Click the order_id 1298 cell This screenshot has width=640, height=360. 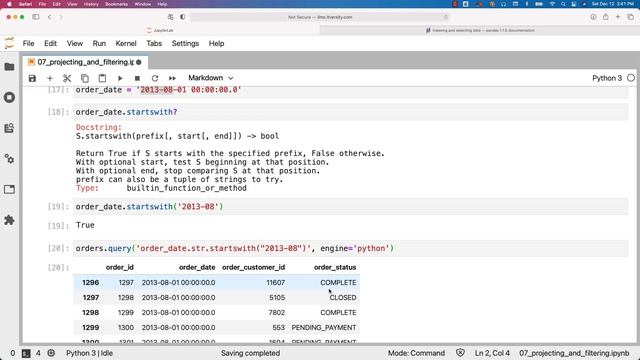(126, 298)
